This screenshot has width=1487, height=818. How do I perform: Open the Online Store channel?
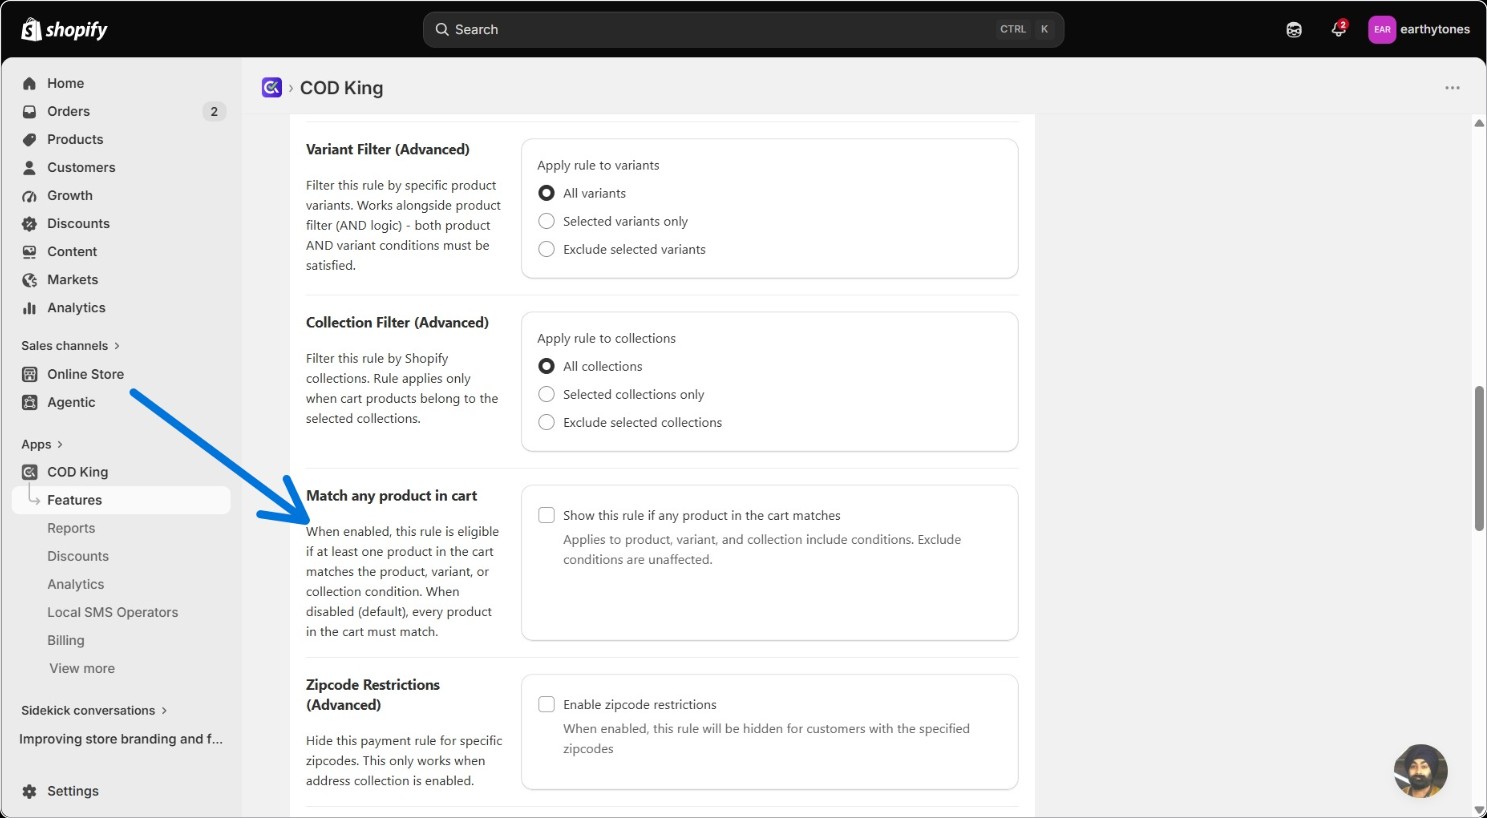pyautogui.click(x=85, y=375)
